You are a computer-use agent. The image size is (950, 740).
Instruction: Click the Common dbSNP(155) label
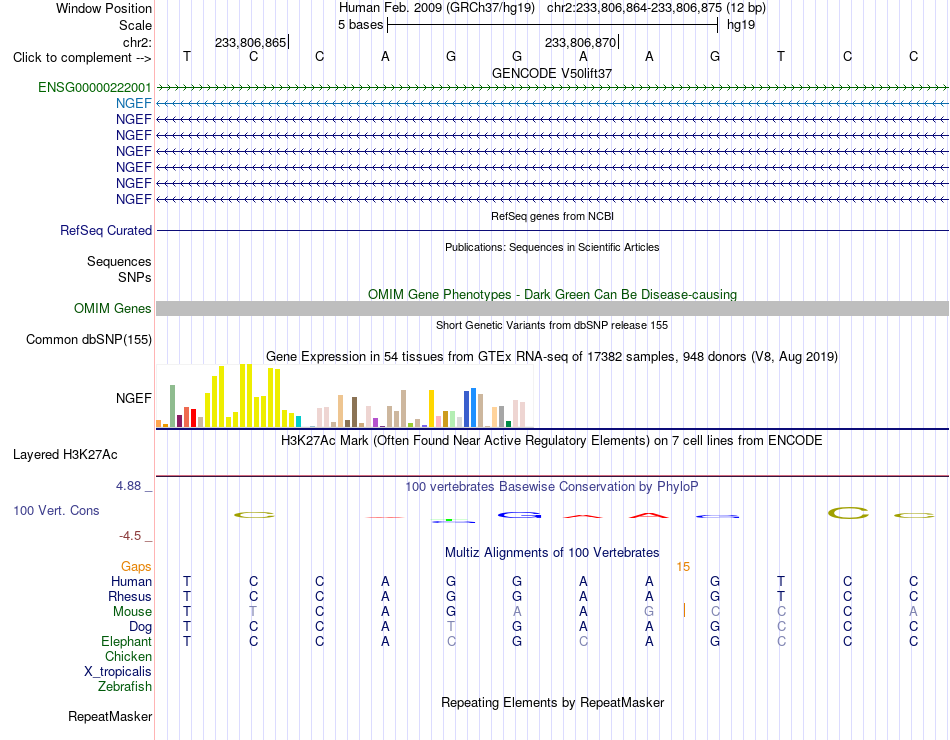(88, 339)
